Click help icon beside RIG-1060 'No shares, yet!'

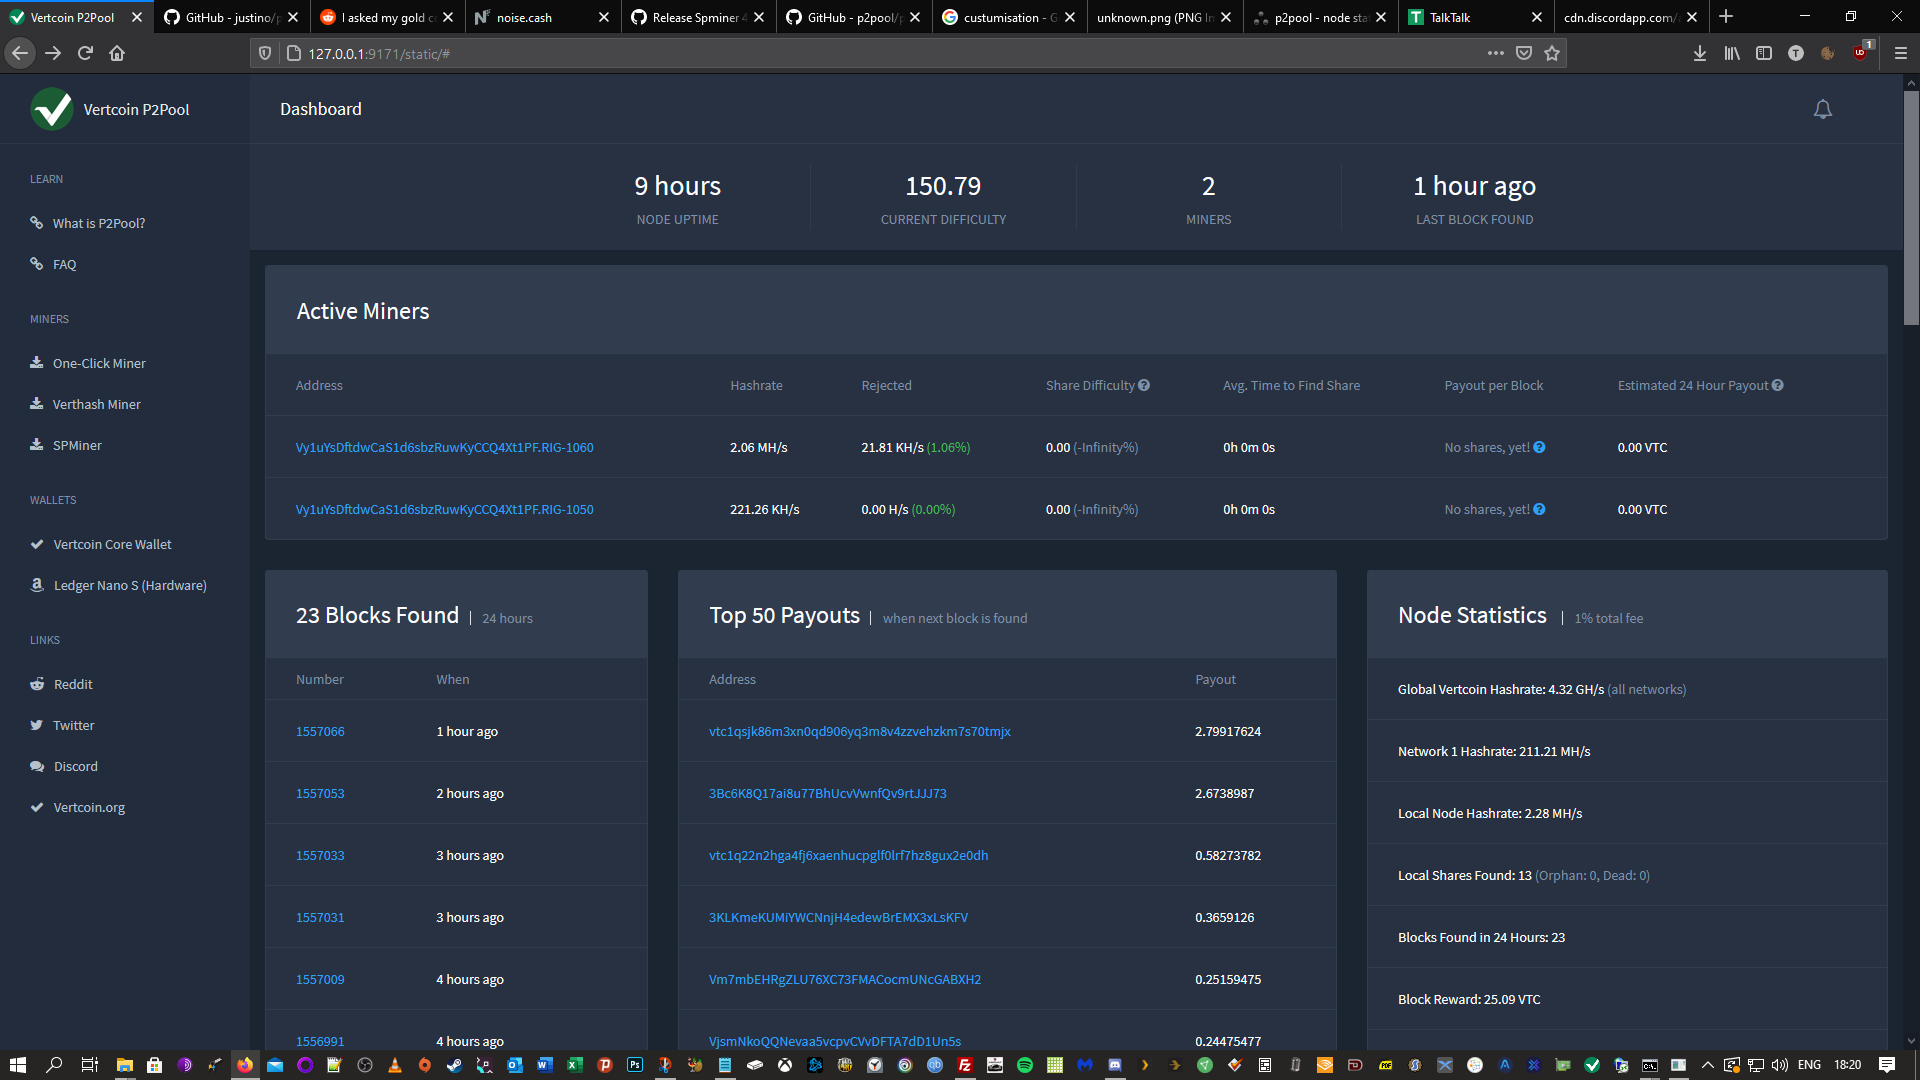point(1539,447)
